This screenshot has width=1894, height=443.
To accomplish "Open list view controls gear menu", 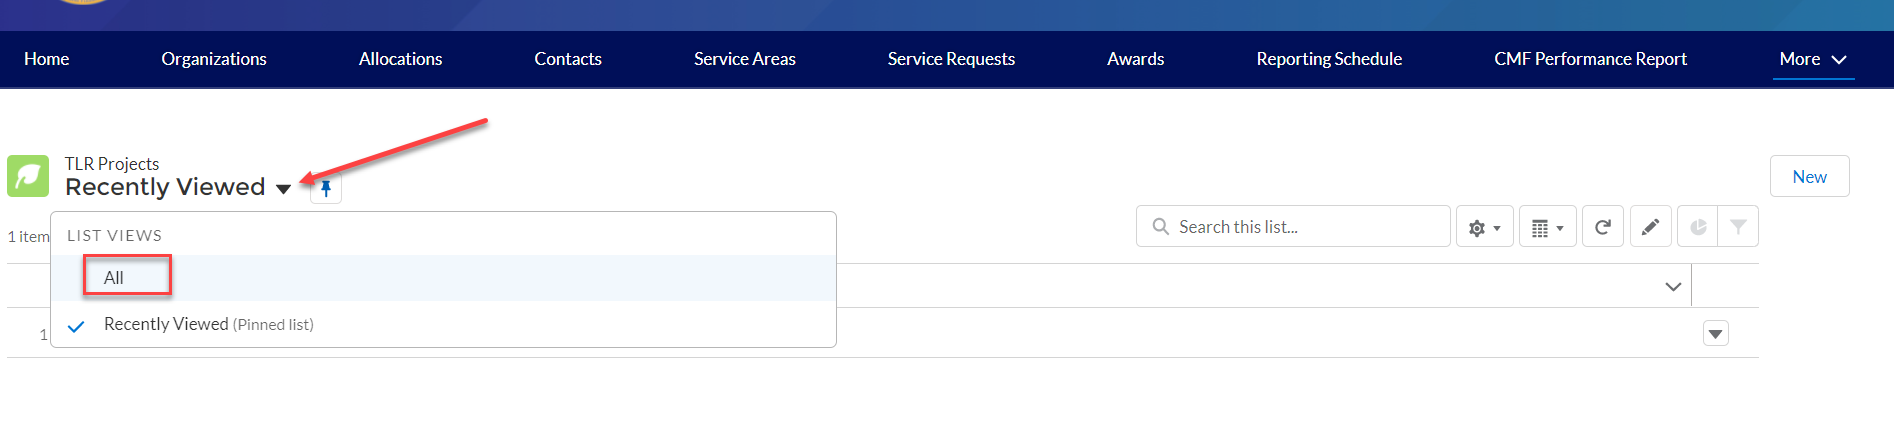I will tap(1484, 228).
